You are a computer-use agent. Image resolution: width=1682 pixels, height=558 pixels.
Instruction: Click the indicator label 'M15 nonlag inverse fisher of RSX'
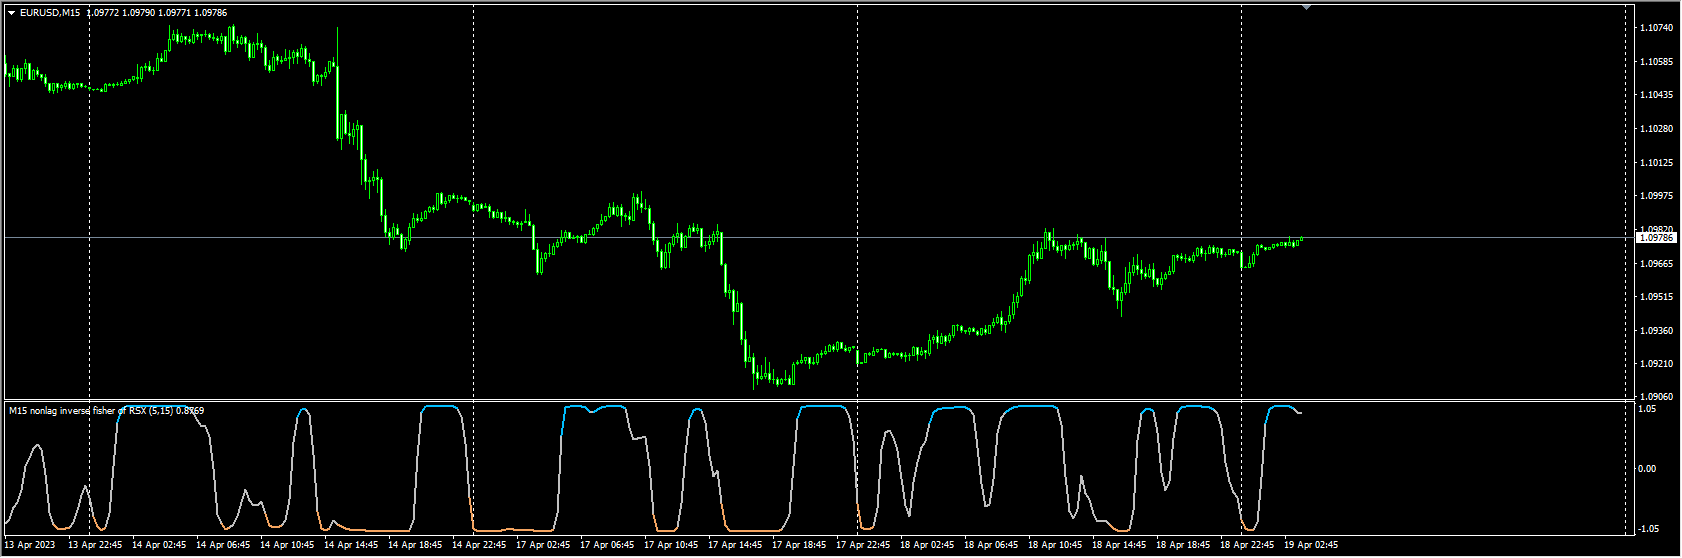(x=78, y=411)
